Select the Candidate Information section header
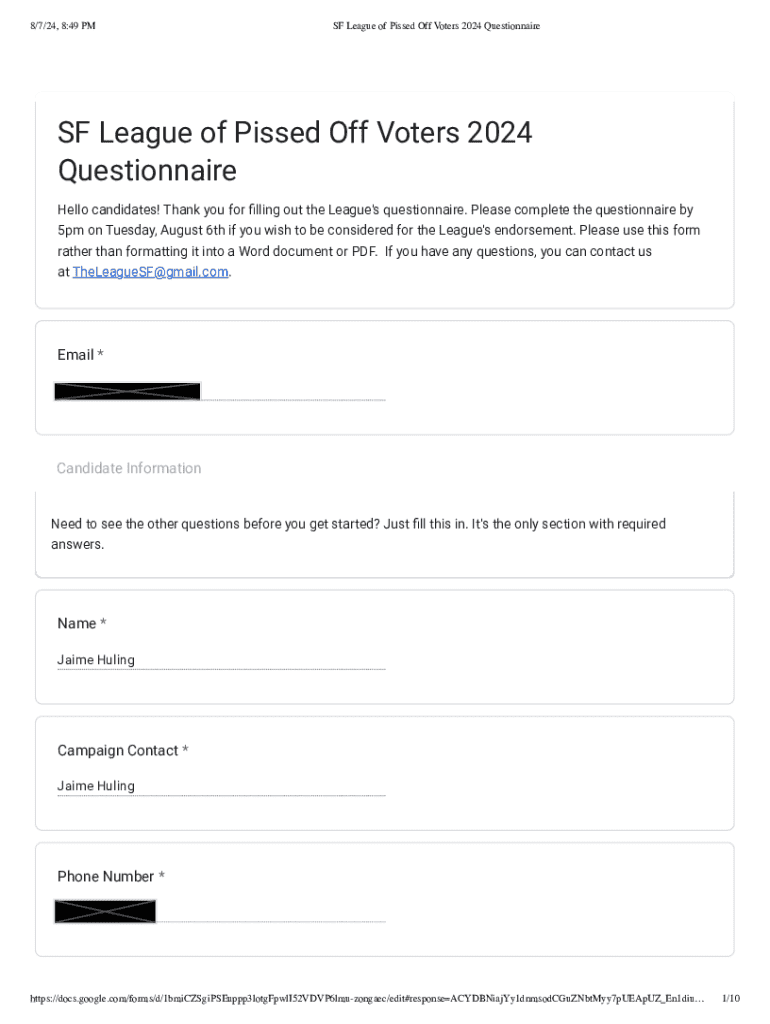This screenshot has width=770, height=1024. coord(129,468)
